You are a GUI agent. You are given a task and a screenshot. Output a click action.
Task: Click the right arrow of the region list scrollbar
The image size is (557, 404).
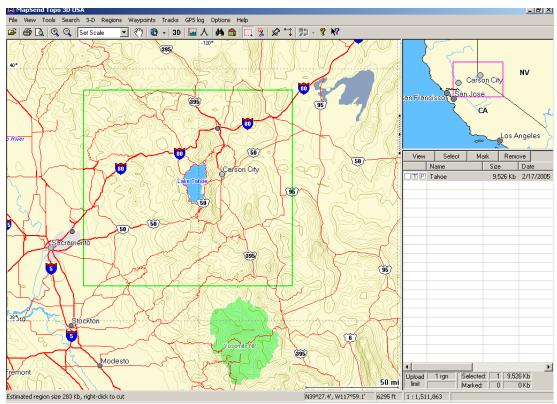point(549,366)
